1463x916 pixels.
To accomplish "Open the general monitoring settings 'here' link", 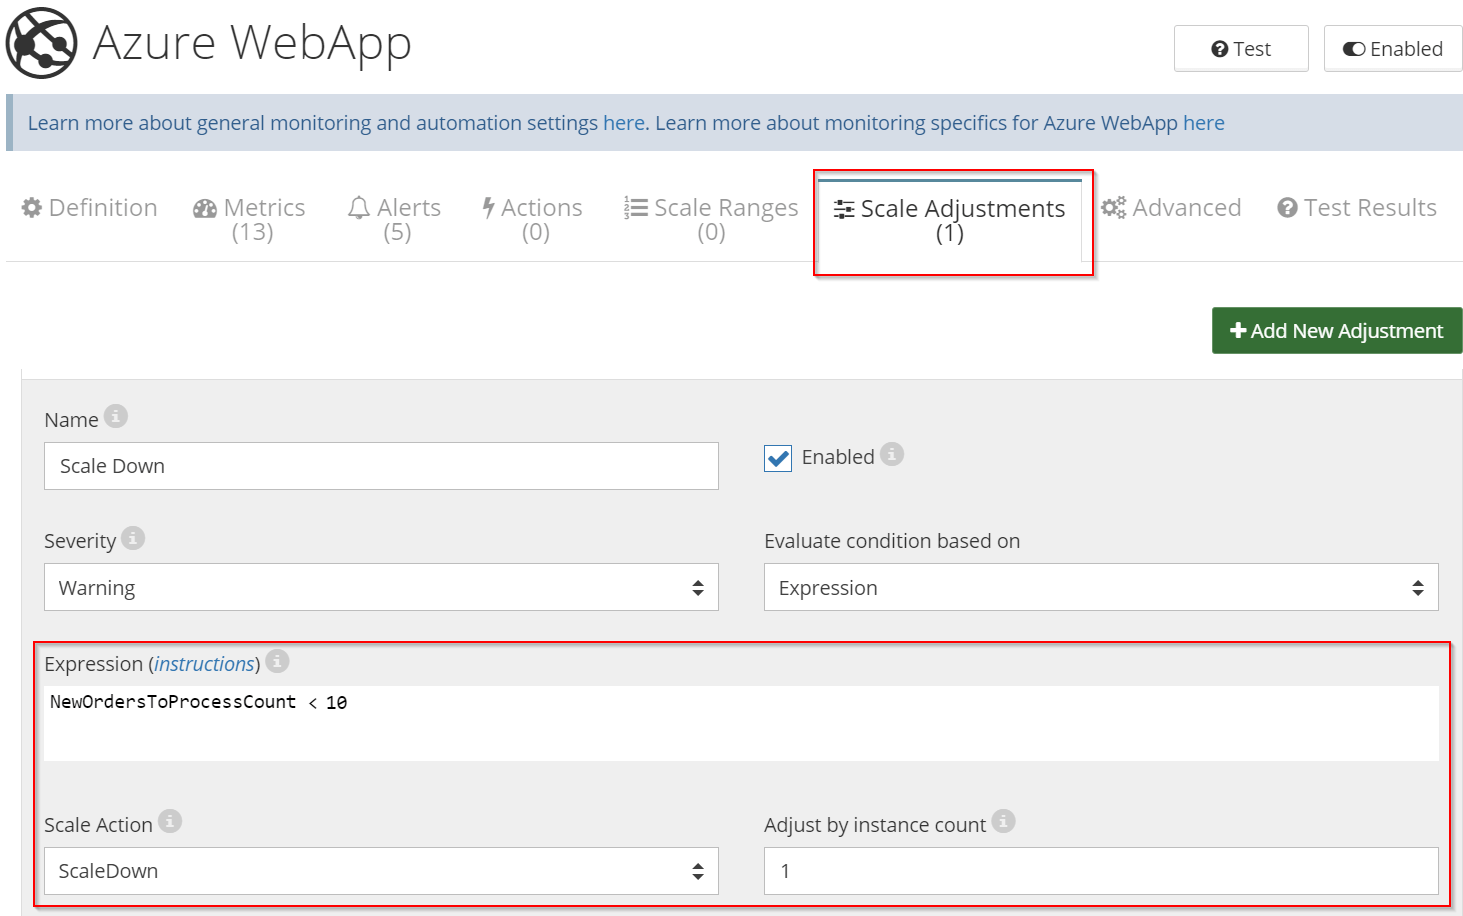I will pyautogui.click(x=624, y=123).
